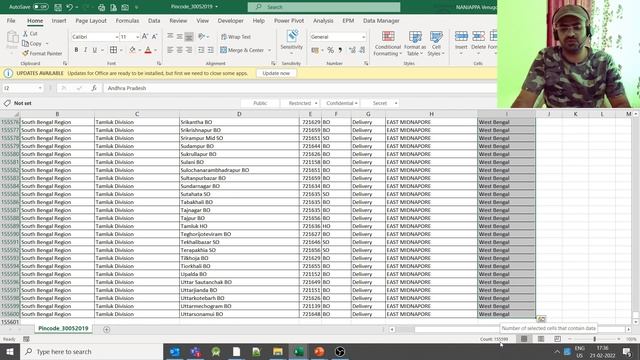The image size is (640, 360).
Task: Click Increase Decimal icon
Action: (352, 50)
